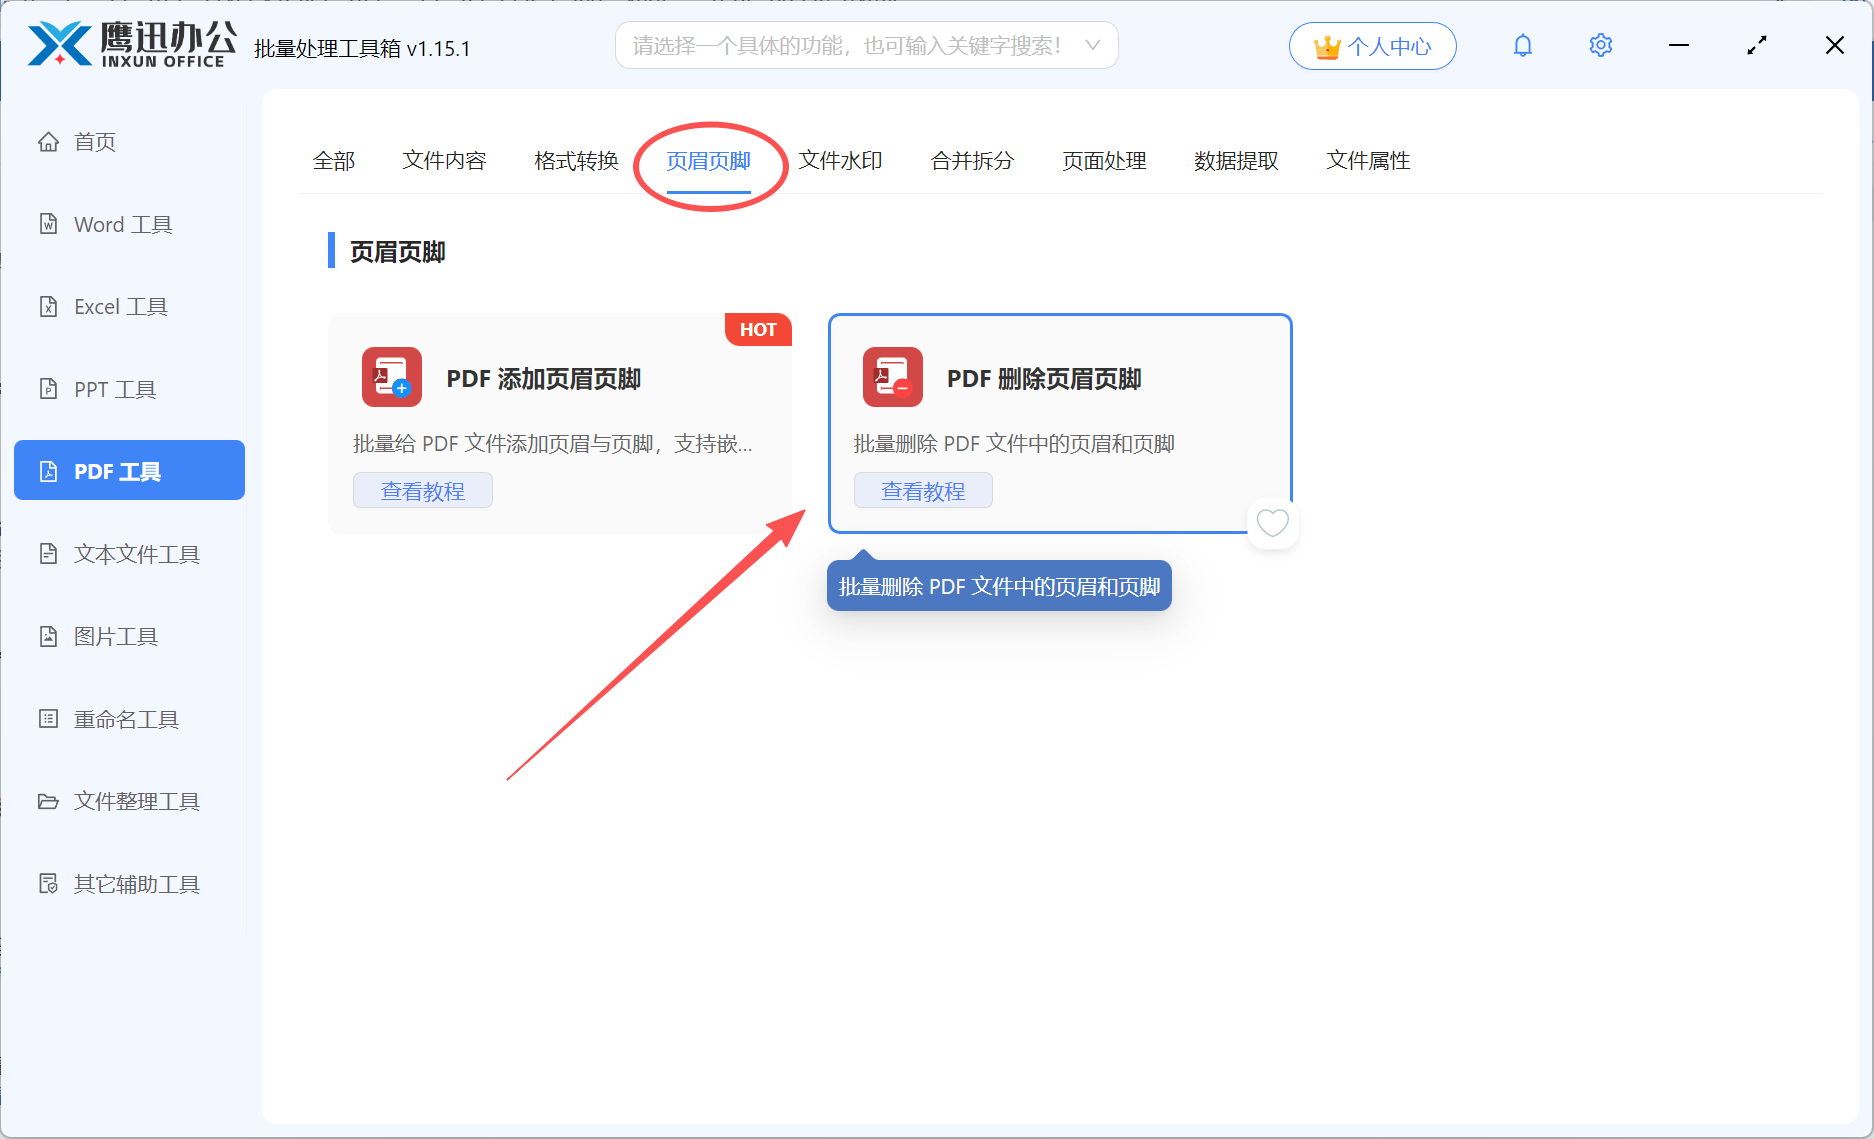Click the 其它辅助工具 sidebar icon
This screenshot has width=1874, height=1139.
(48, 884)
